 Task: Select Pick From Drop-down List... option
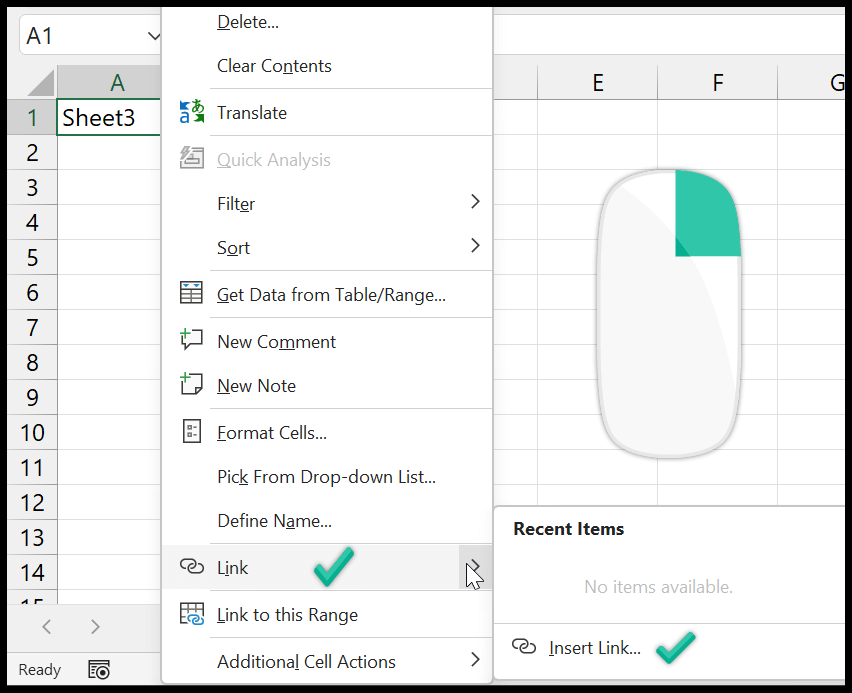[x=326, y=477]
